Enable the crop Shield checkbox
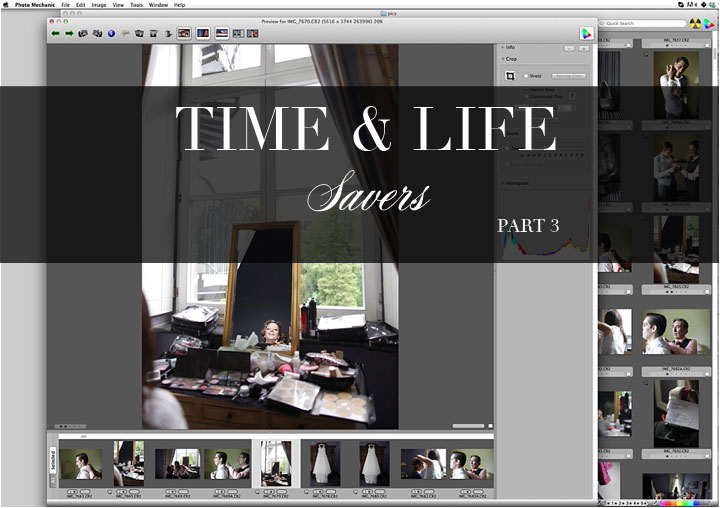720x508 pixels. coord(526,76)
